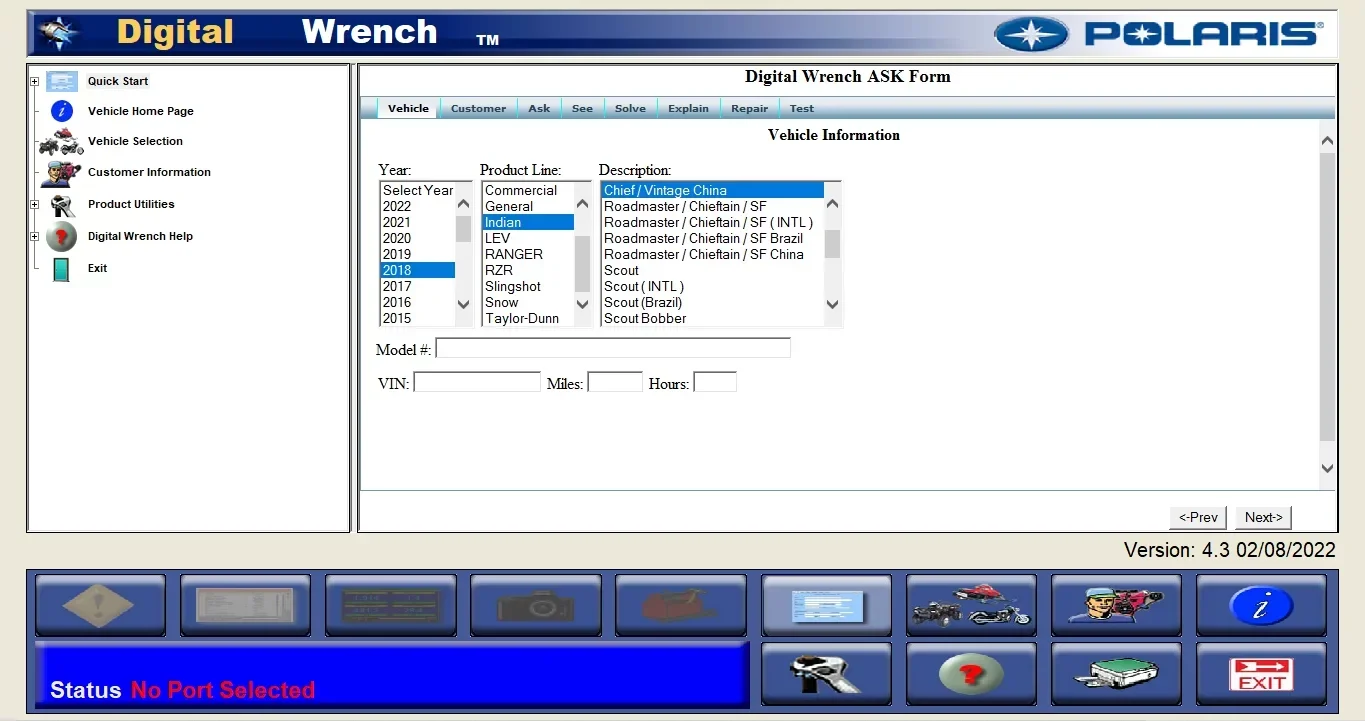Expand the Digital Wrench Help tree node

[x=33, y=236]
